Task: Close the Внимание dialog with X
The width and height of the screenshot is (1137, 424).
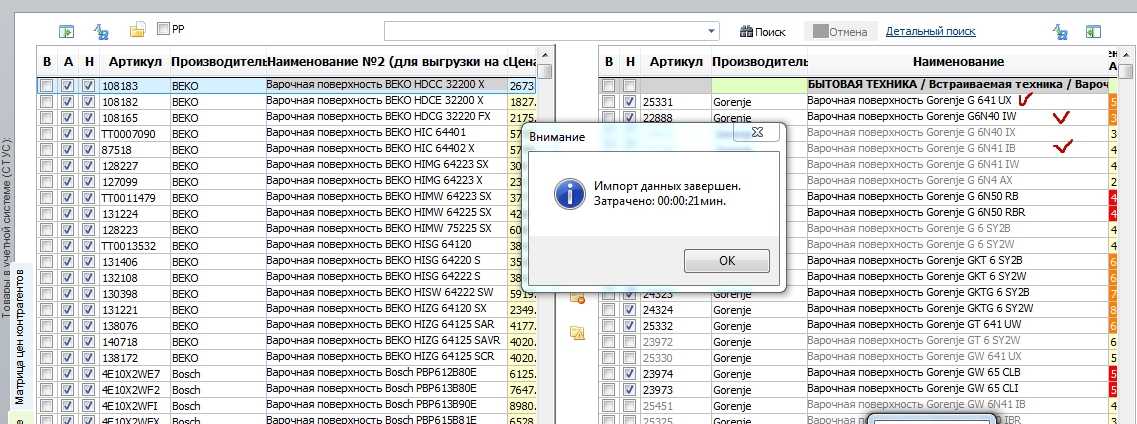Action: (758, 133)
